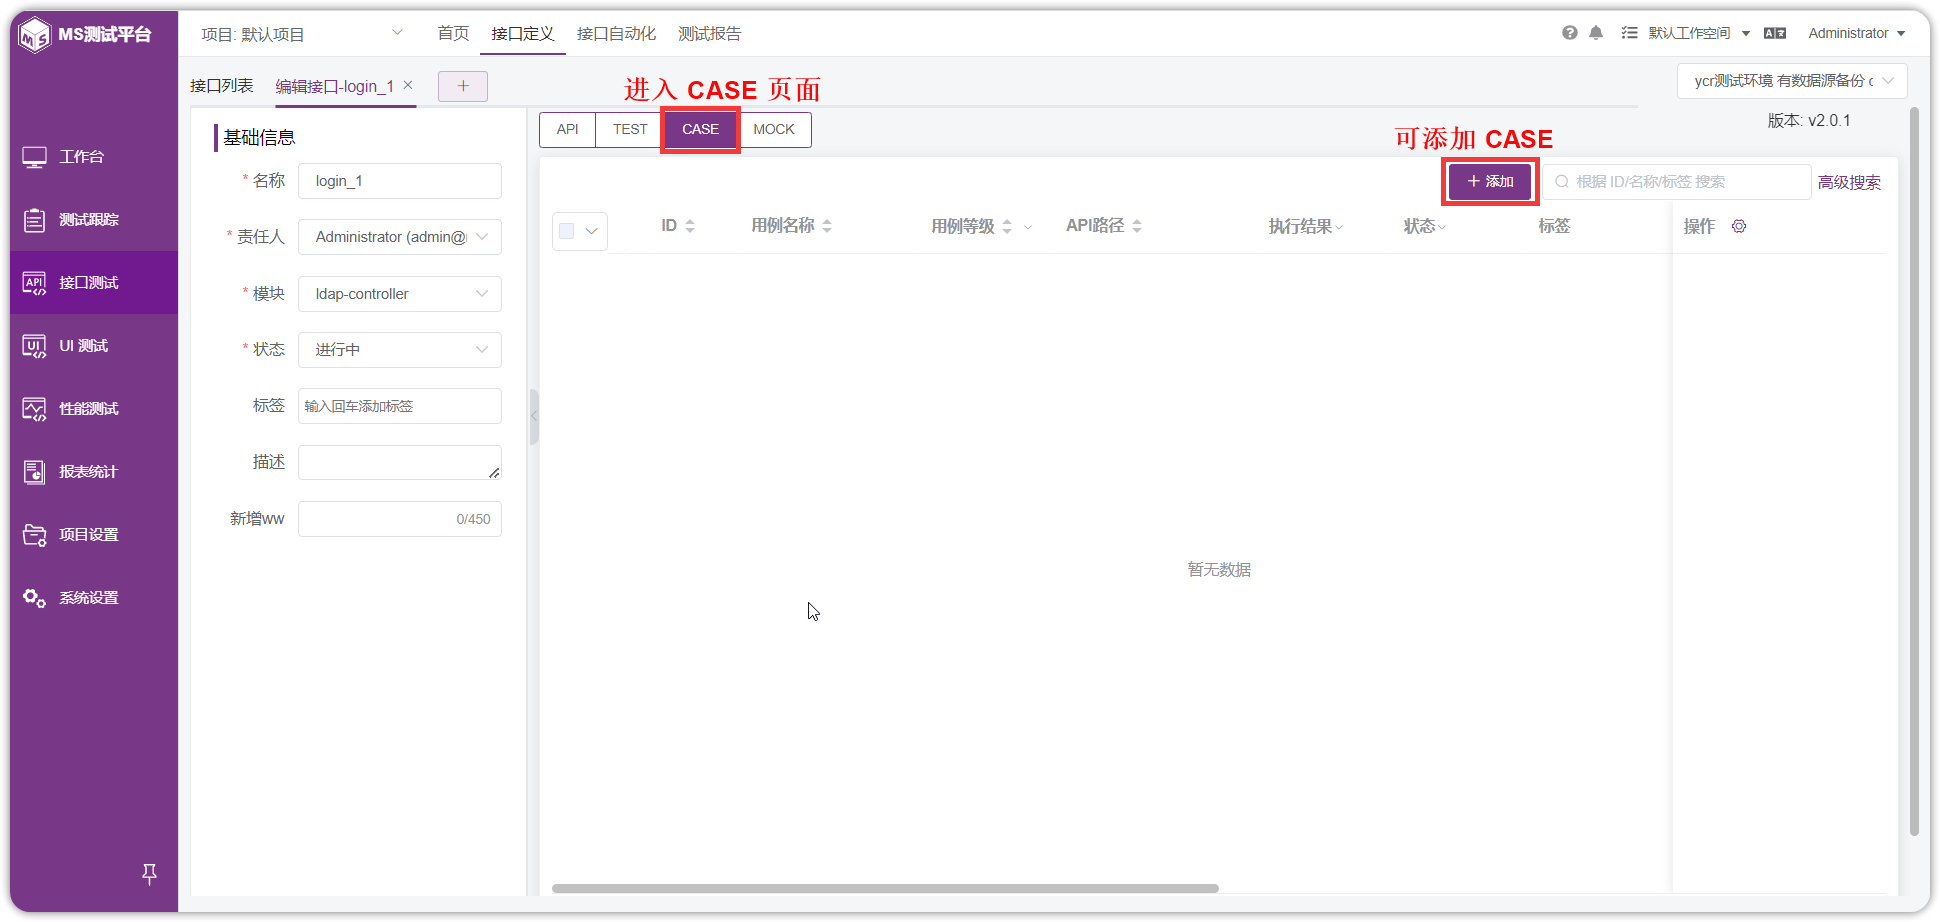This screenshot has width=1940, height=922.
Task: Open the 状态 进行中 dropdown
Action: [x=400, y=350]
